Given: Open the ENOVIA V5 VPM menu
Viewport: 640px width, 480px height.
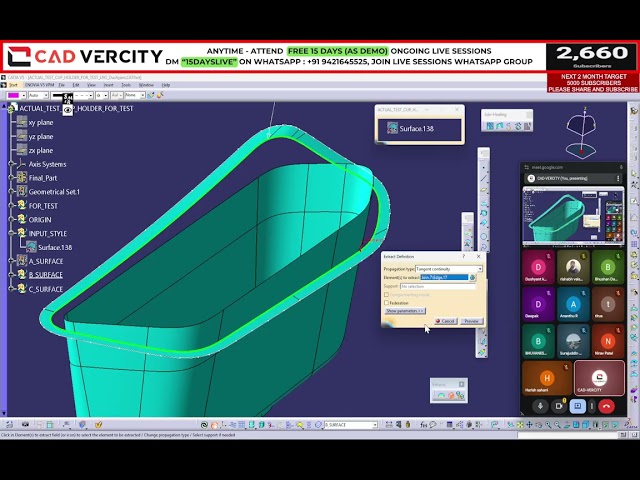Looking at the screenshot, I should (40, 85).
